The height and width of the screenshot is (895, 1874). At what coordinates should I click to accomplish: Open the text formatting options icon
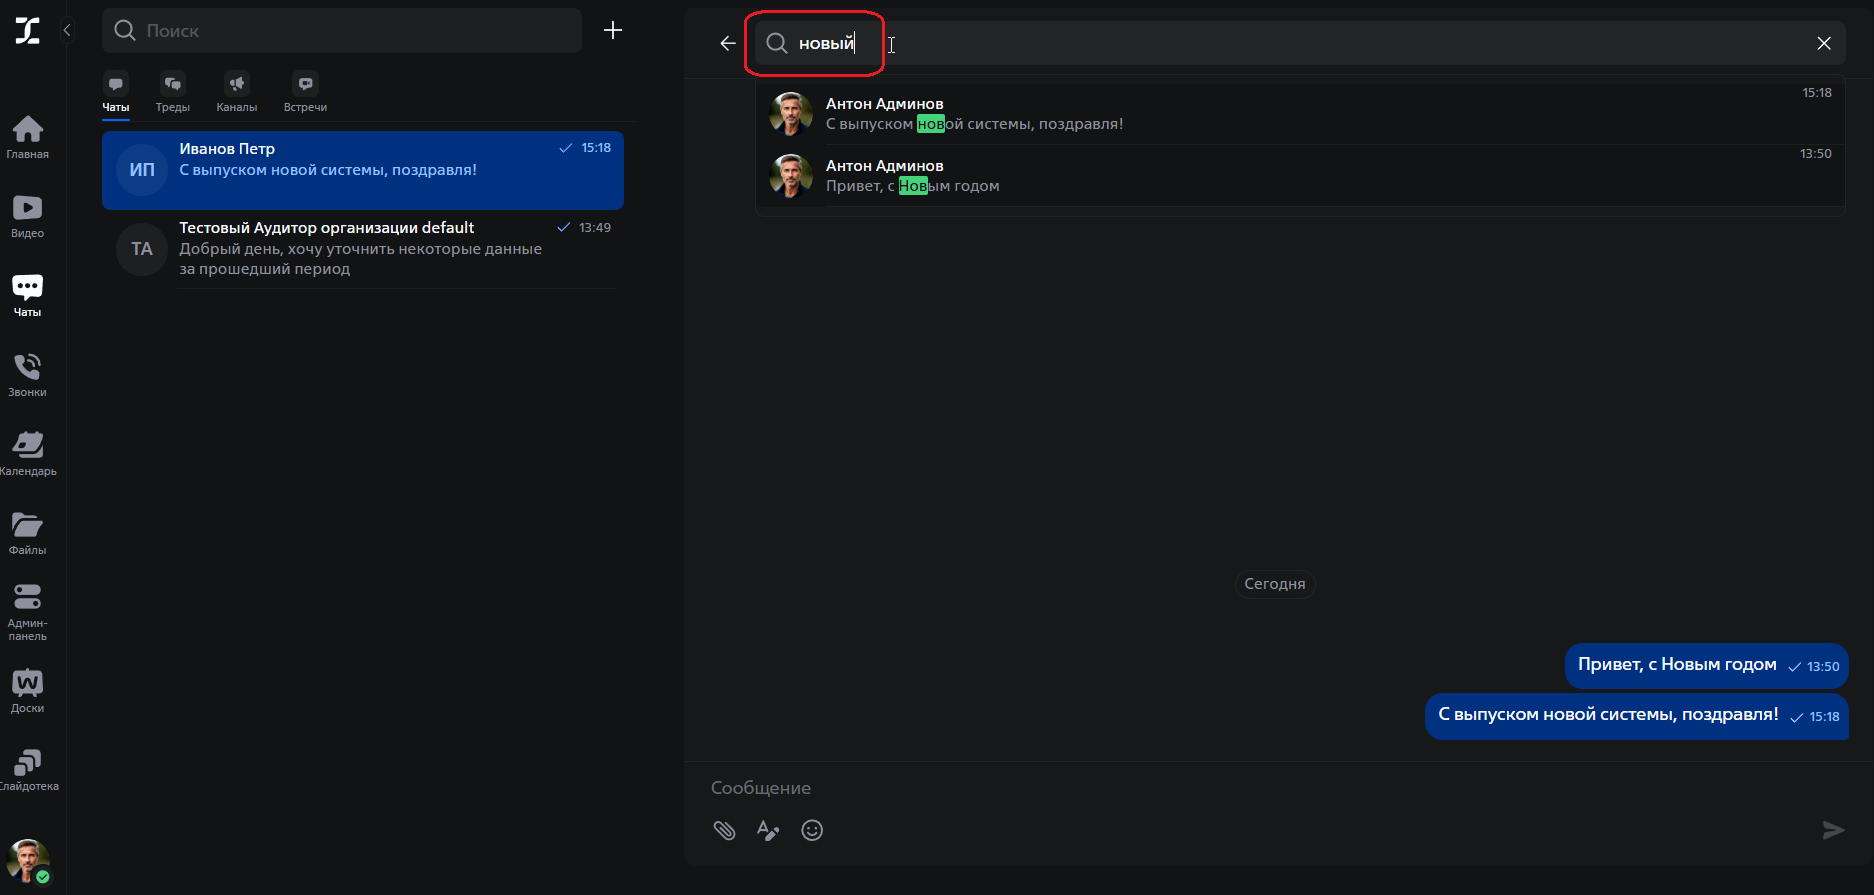(x=768, y=830)
